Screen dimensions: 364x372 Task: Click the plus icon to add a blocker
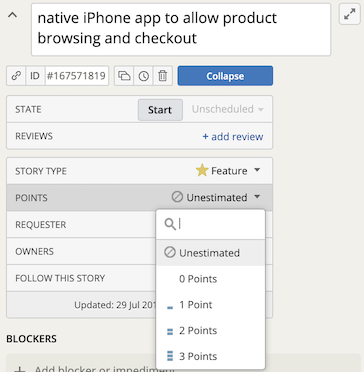(20, 369)
